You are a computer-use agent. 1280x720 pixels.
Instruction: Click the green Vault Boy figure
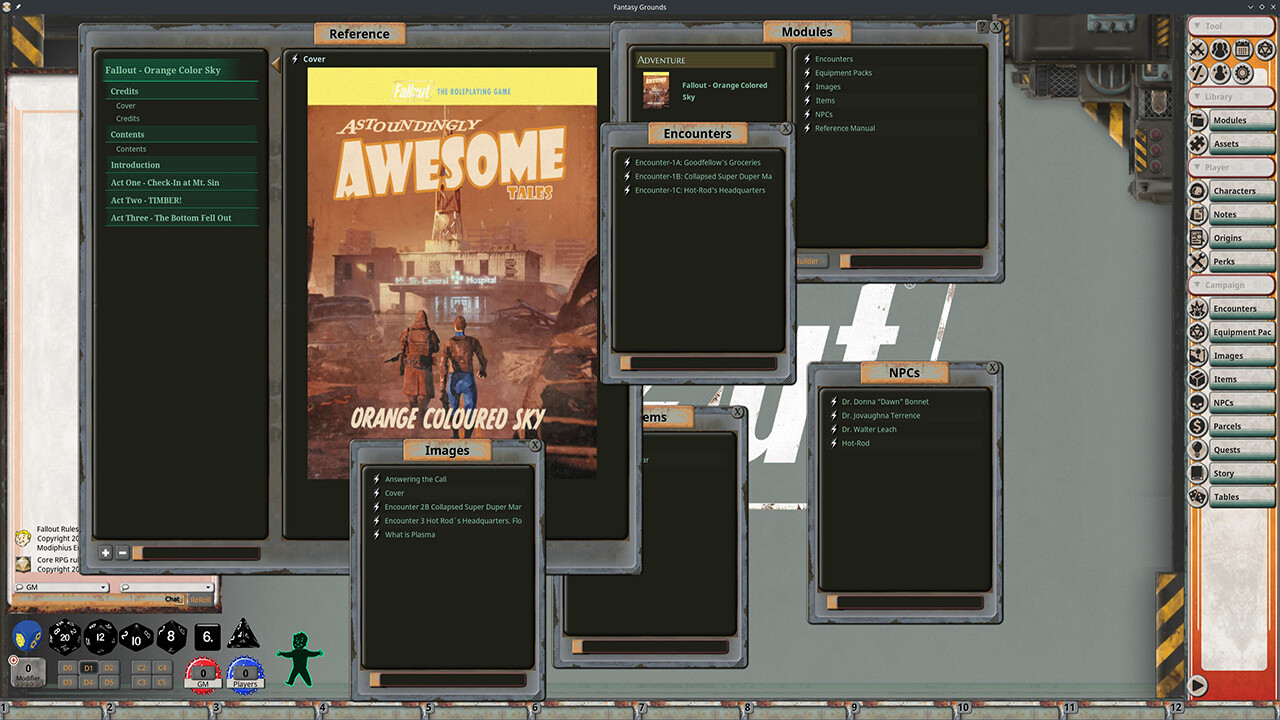[299, 659]
